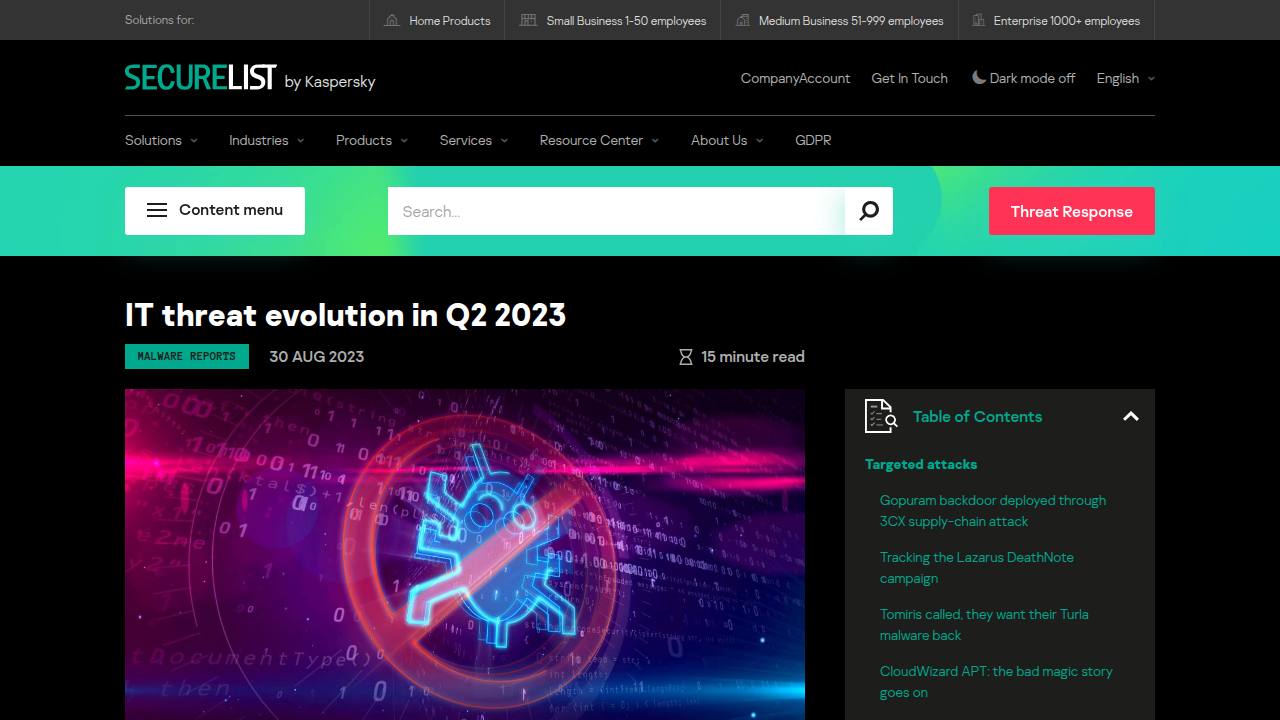
Task: Open Home Products link
Action: pyautogui.click(x=437, y=20)
